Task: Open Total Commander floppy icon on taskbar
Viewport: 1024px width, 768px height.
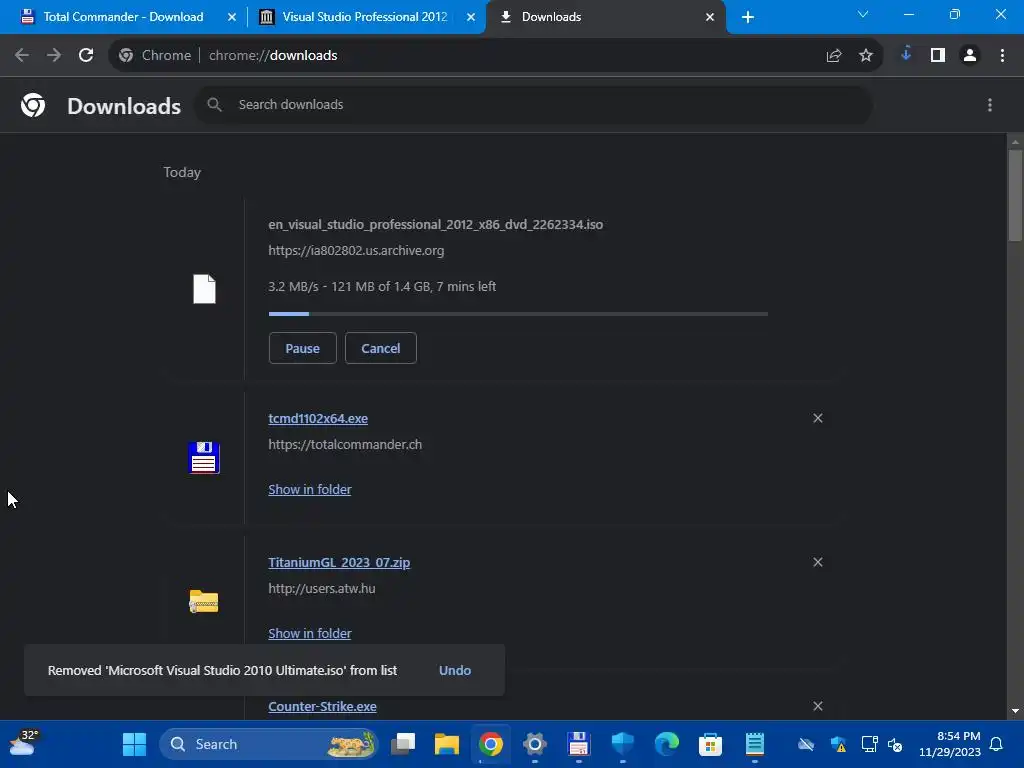Action: pos(579,744)
